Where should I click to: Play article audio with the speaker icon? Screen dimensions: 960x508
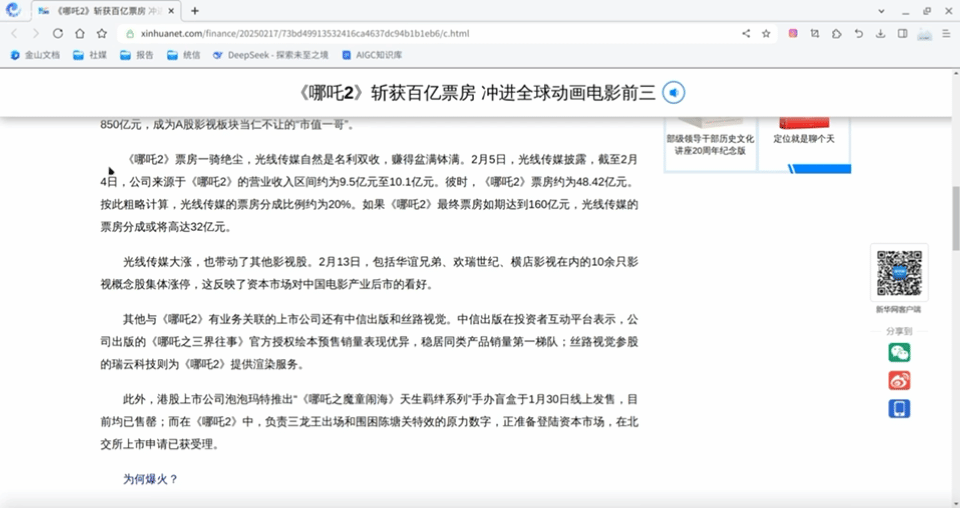[x=673, y=92]
